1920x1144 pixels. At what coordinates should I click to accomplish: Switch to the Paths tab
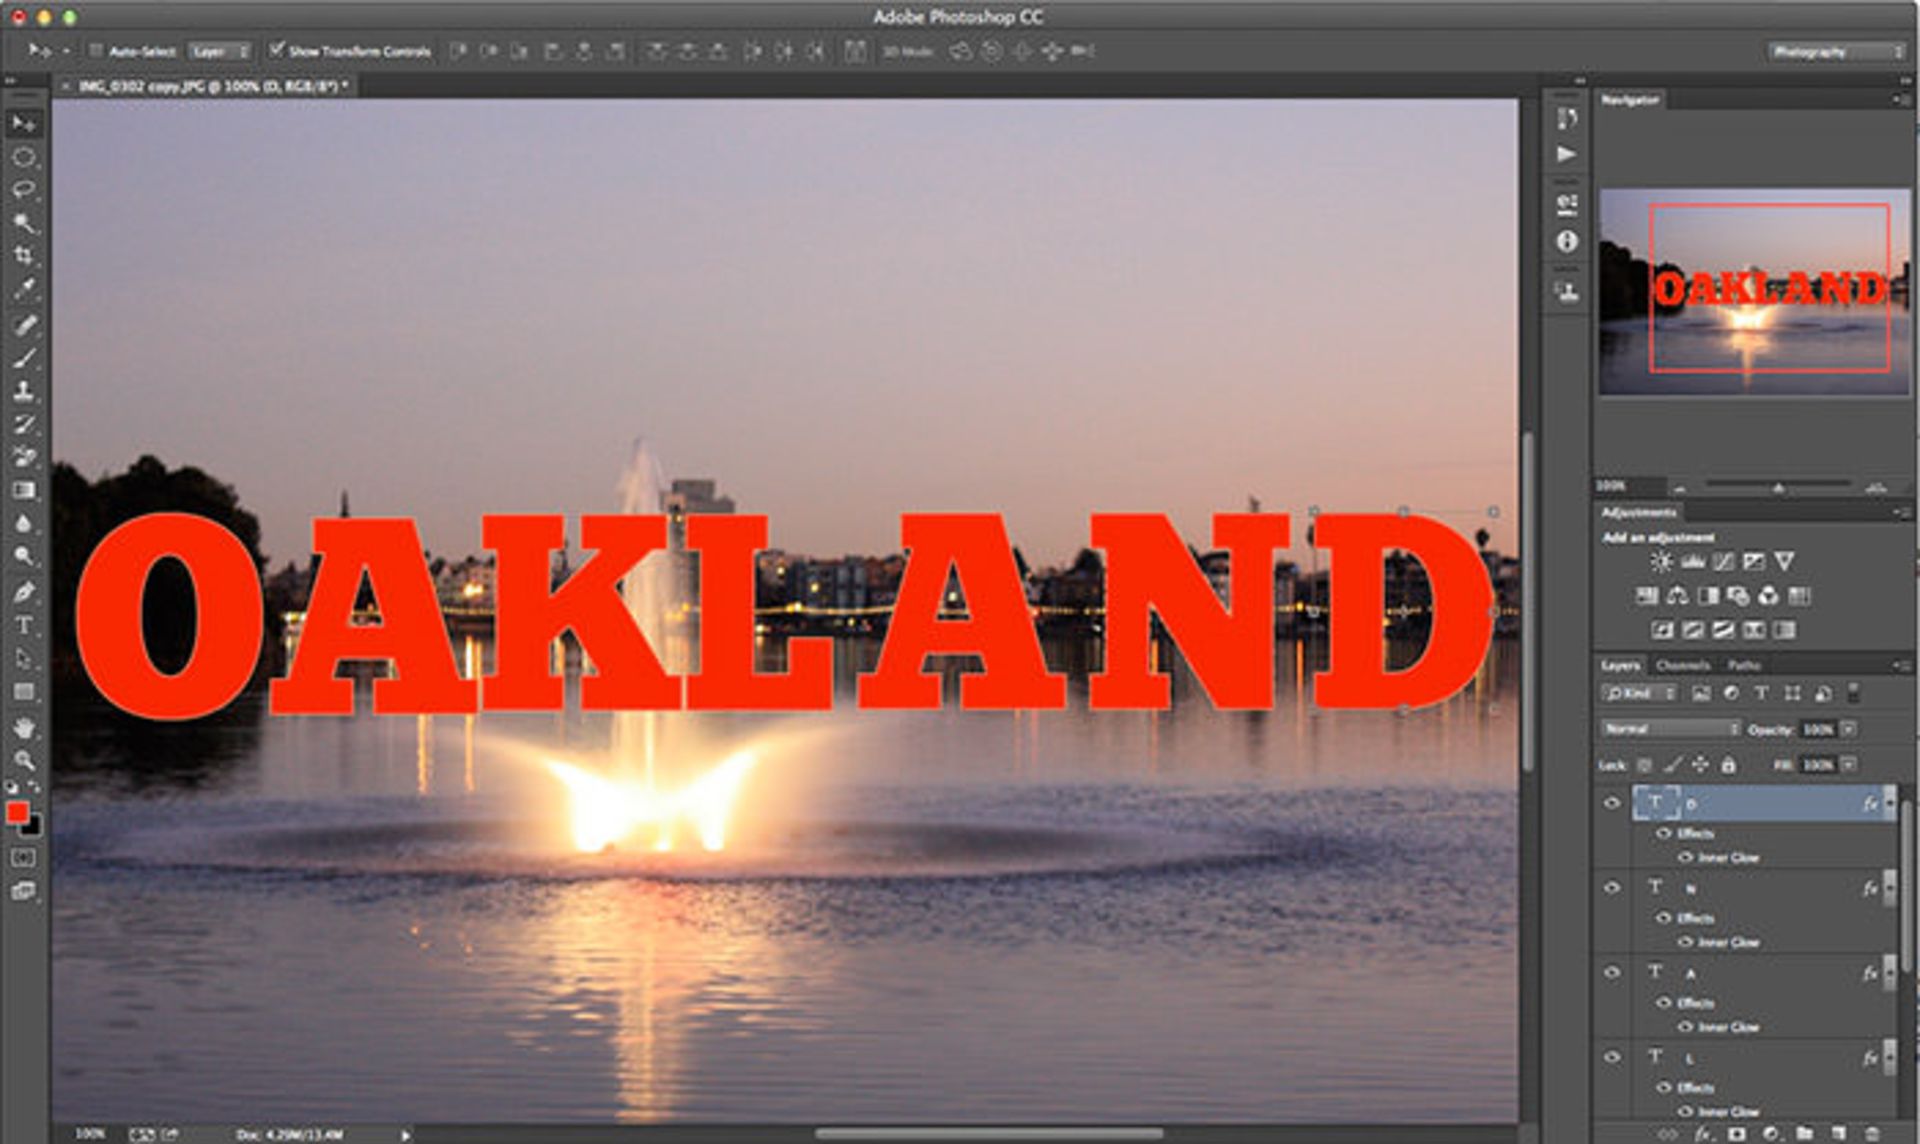pos(1744,665)
